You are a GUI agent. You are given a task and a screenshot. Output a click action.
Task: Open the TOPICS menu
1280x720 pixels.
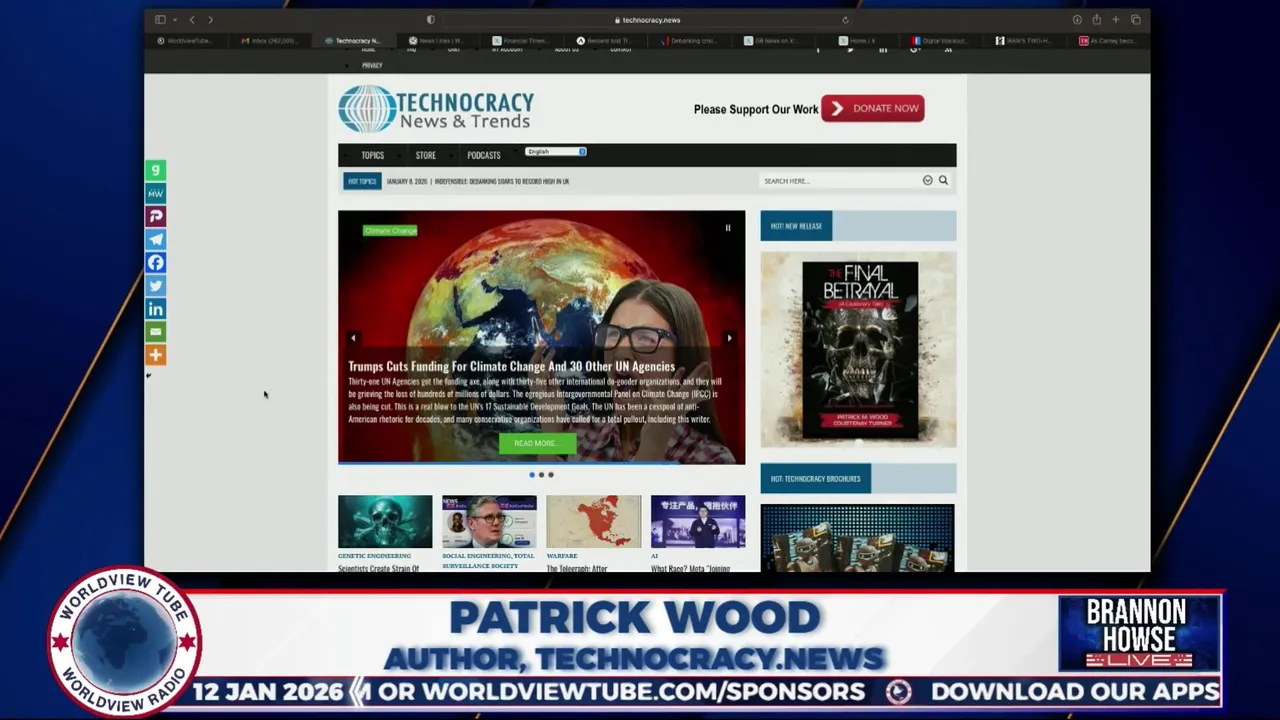pos(373,155)
